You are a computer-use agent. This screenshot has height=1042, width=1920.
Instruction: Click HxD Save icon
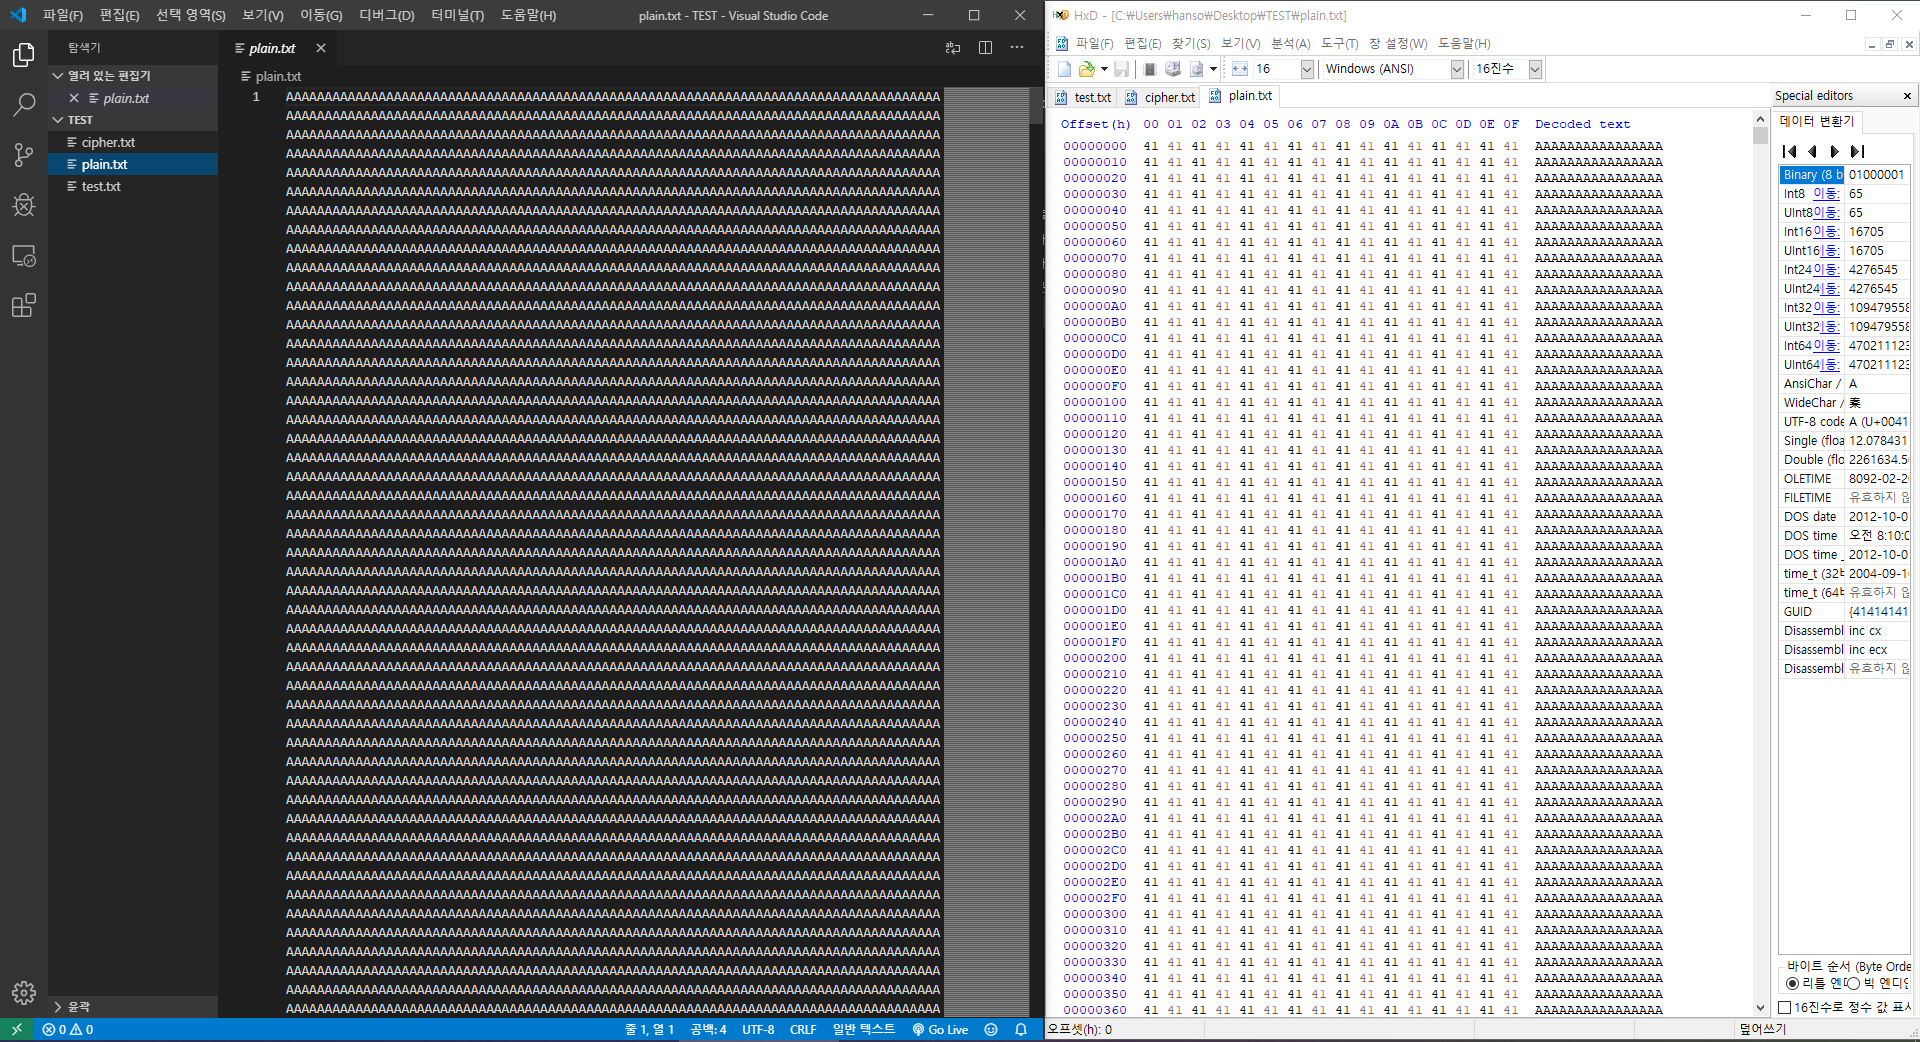pos(1122,69)
